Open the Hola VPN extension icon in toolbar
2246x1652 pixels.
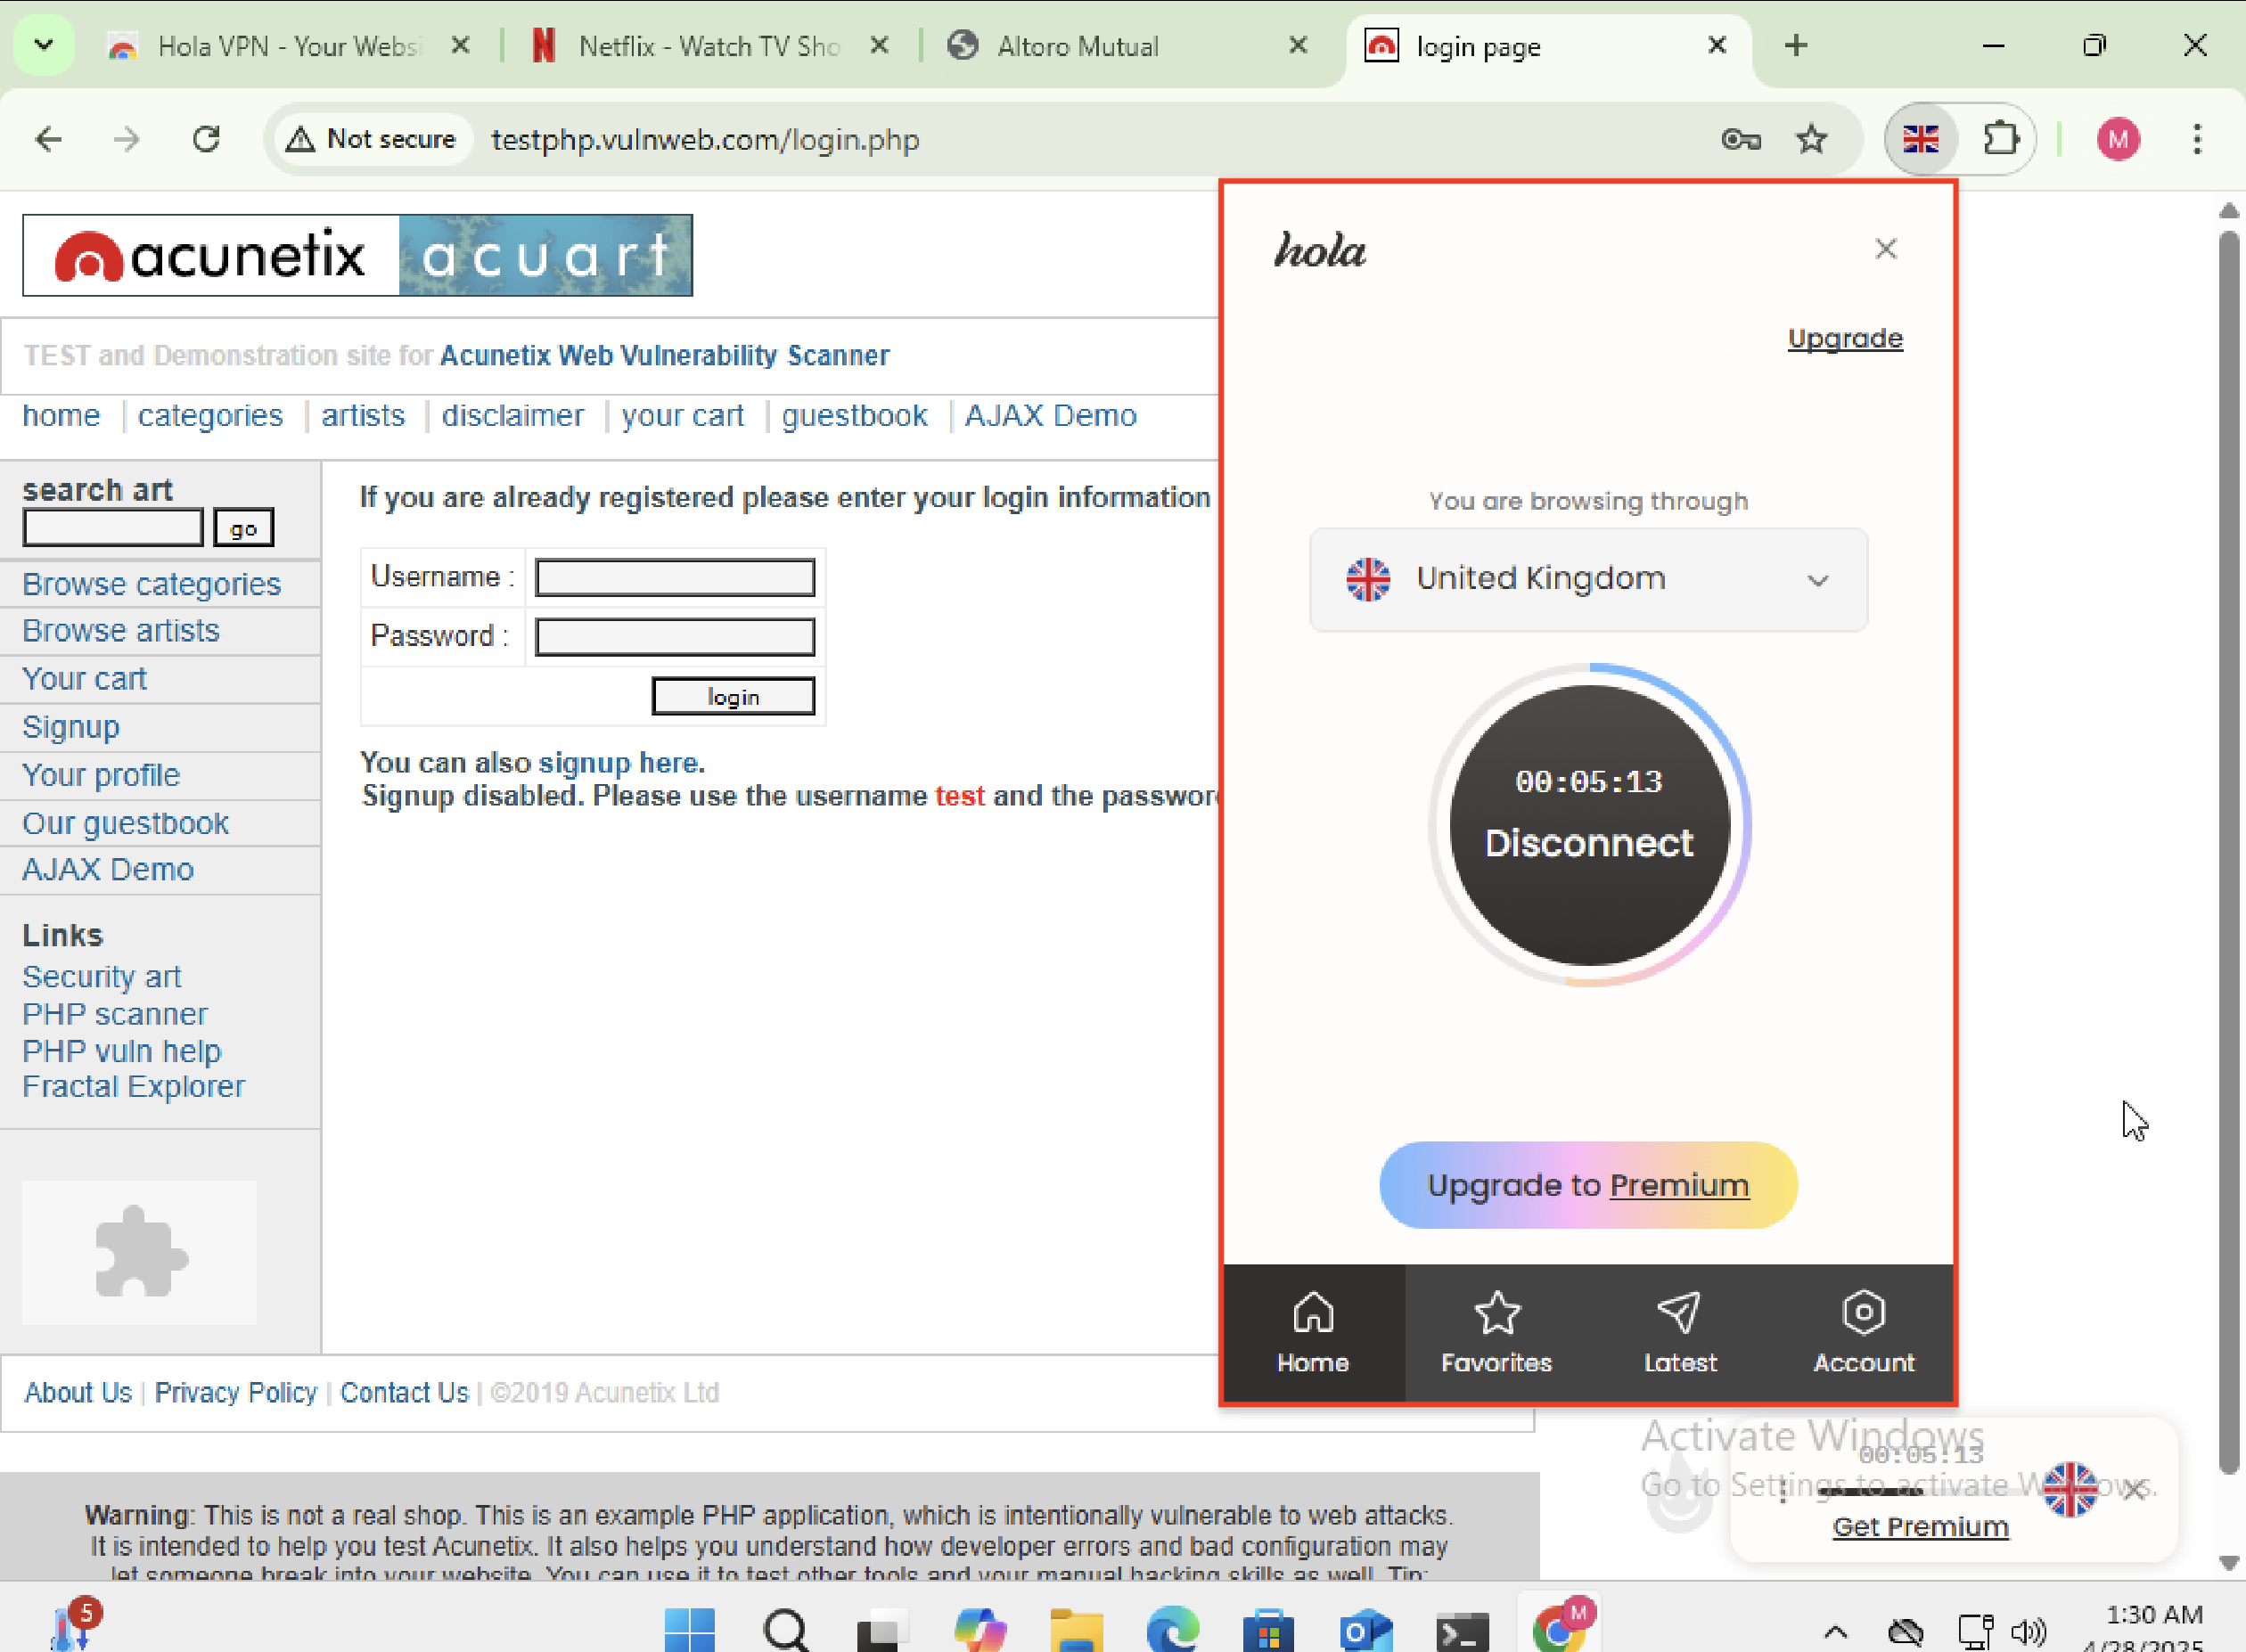(x=1920, y=139)
